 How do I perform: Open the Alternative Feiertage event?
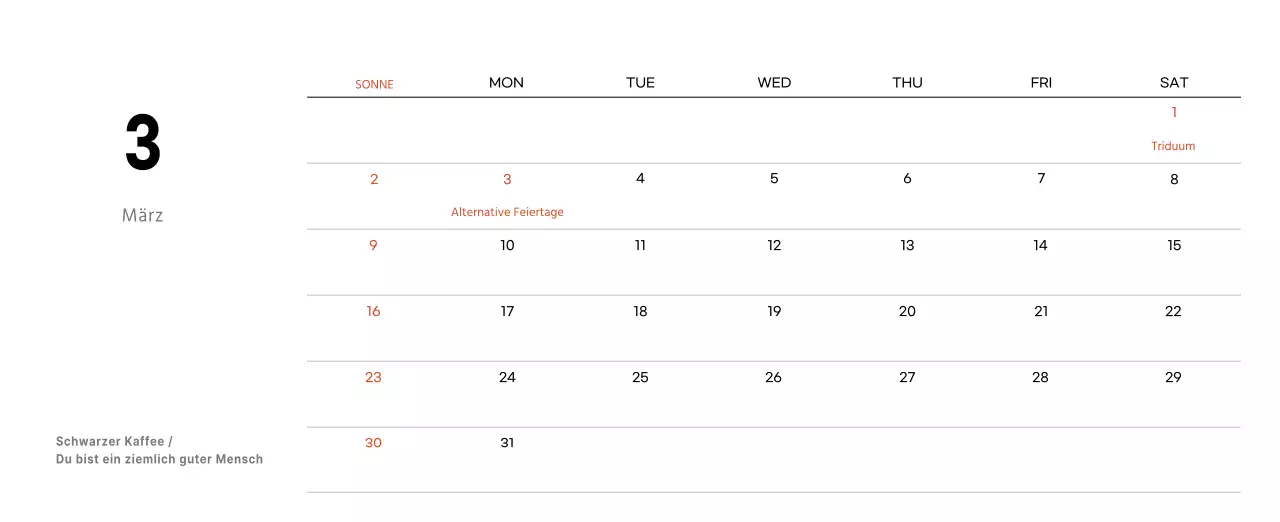[x=507, y=212]
